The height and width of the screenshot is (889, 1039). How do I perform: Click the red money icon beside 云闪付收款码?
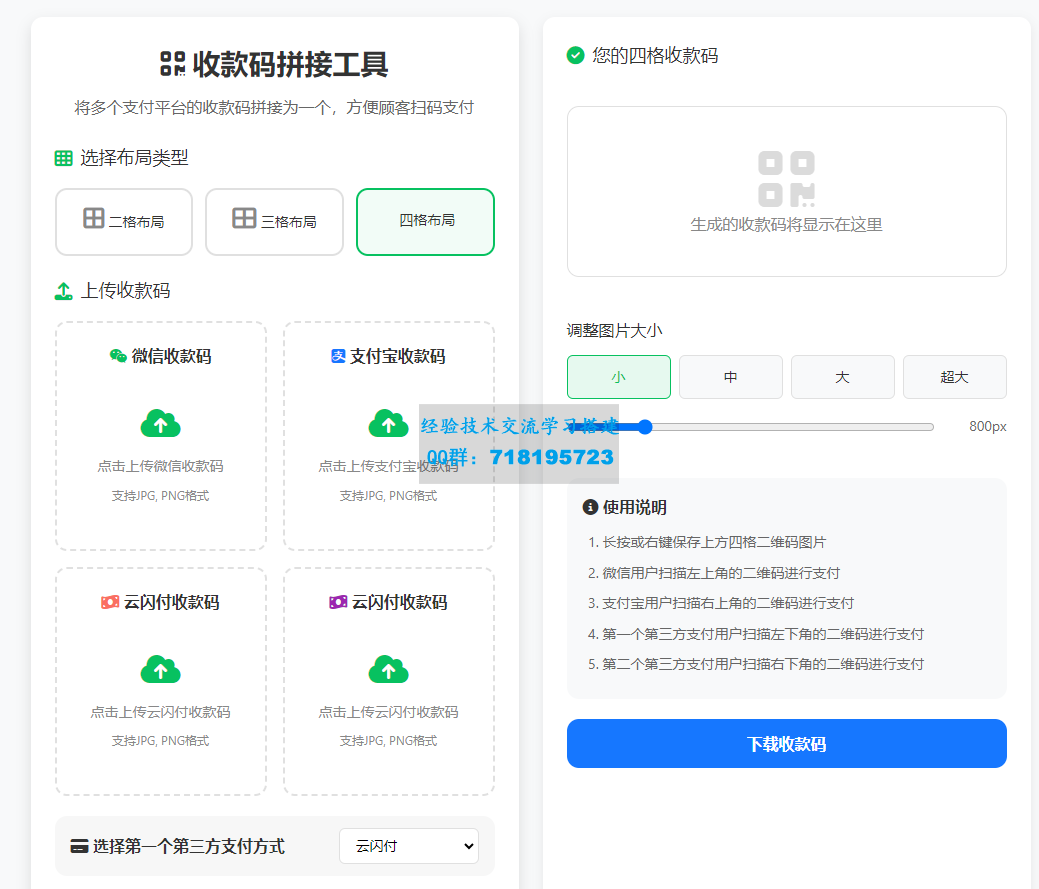[110, 602]
